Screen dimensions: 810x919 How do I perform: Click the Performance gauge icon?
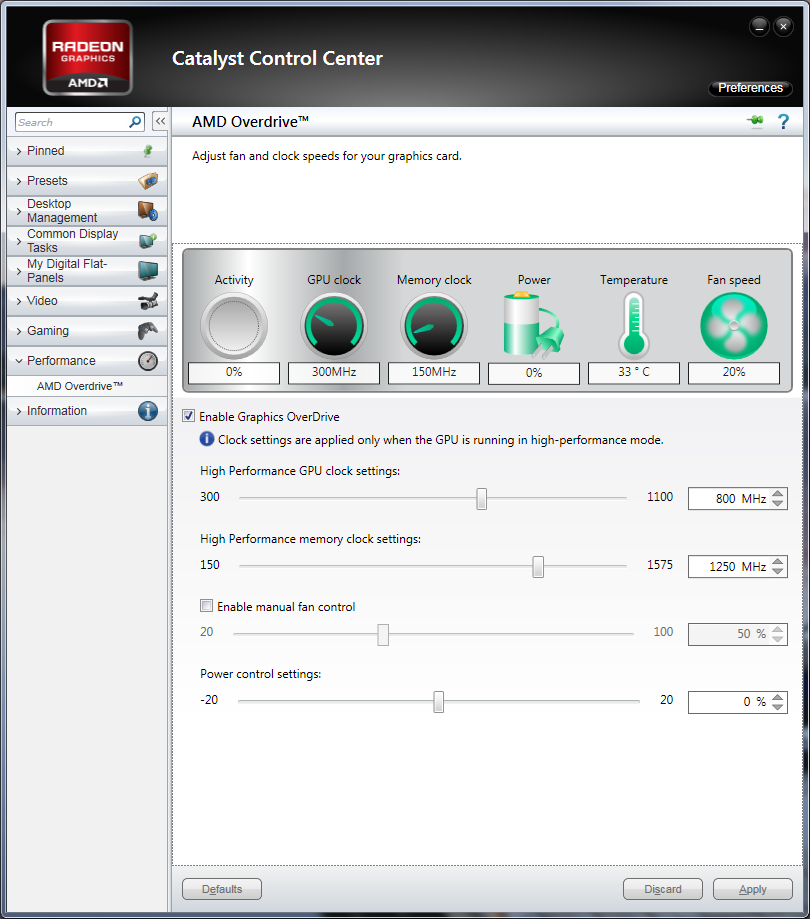(148, 360)
